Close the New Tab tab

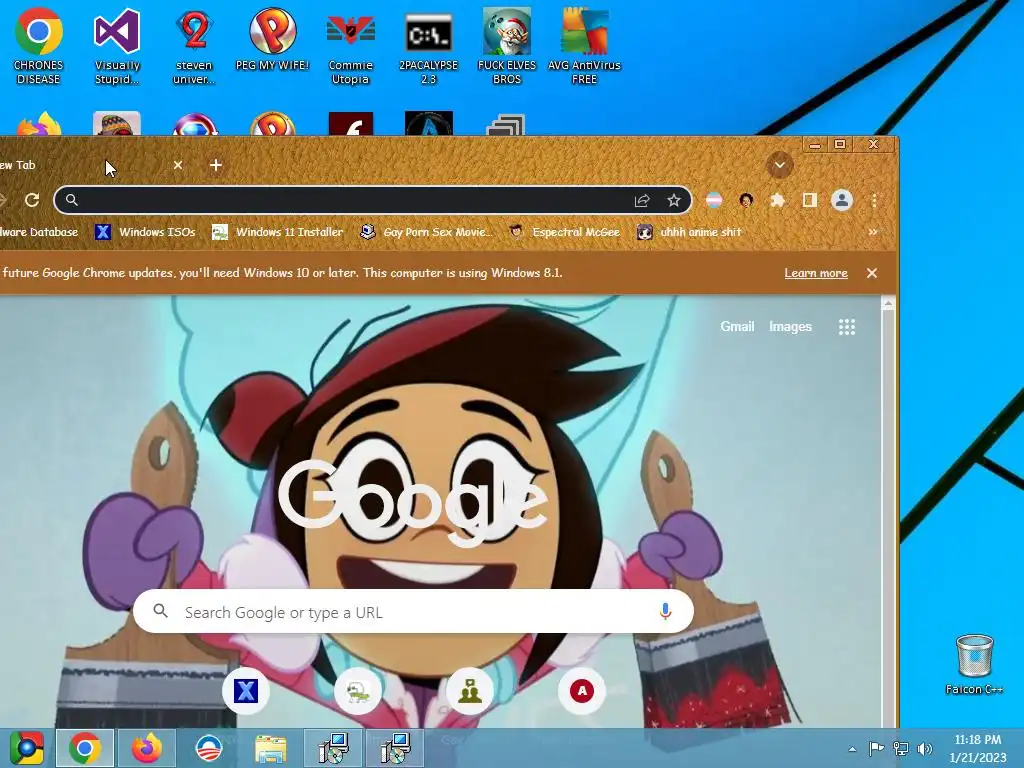(x=178, y=165)
